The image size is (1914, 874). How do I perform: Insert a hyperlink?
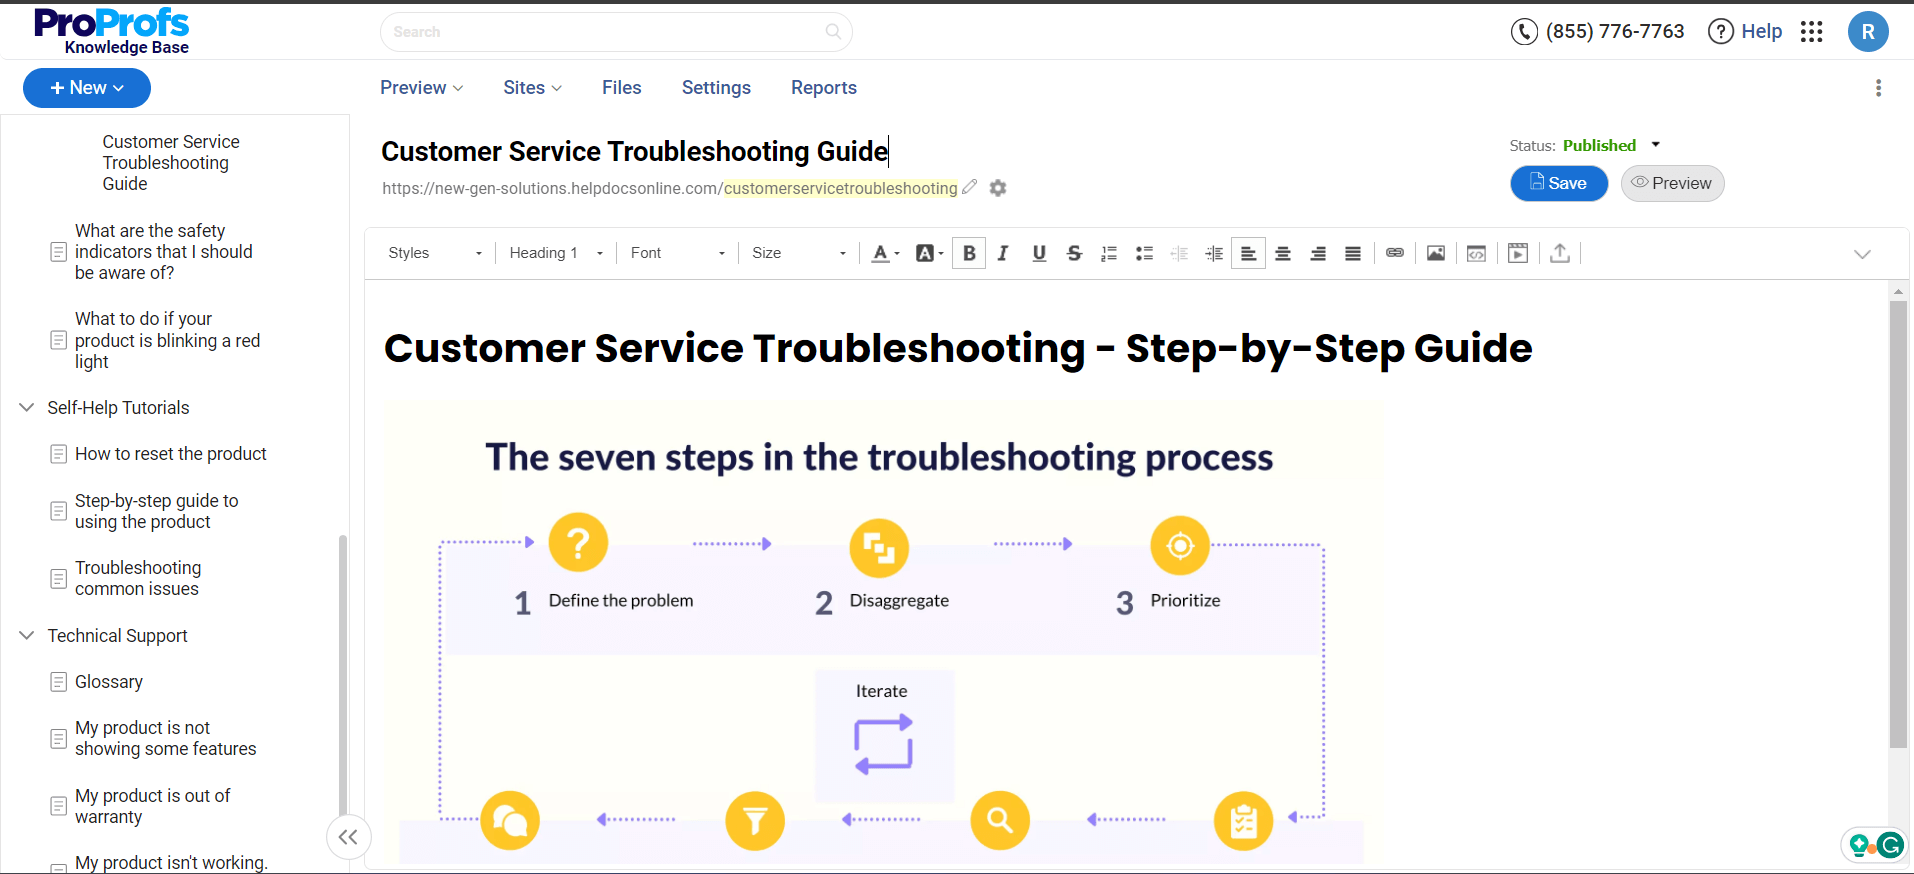coord(1395,253)
